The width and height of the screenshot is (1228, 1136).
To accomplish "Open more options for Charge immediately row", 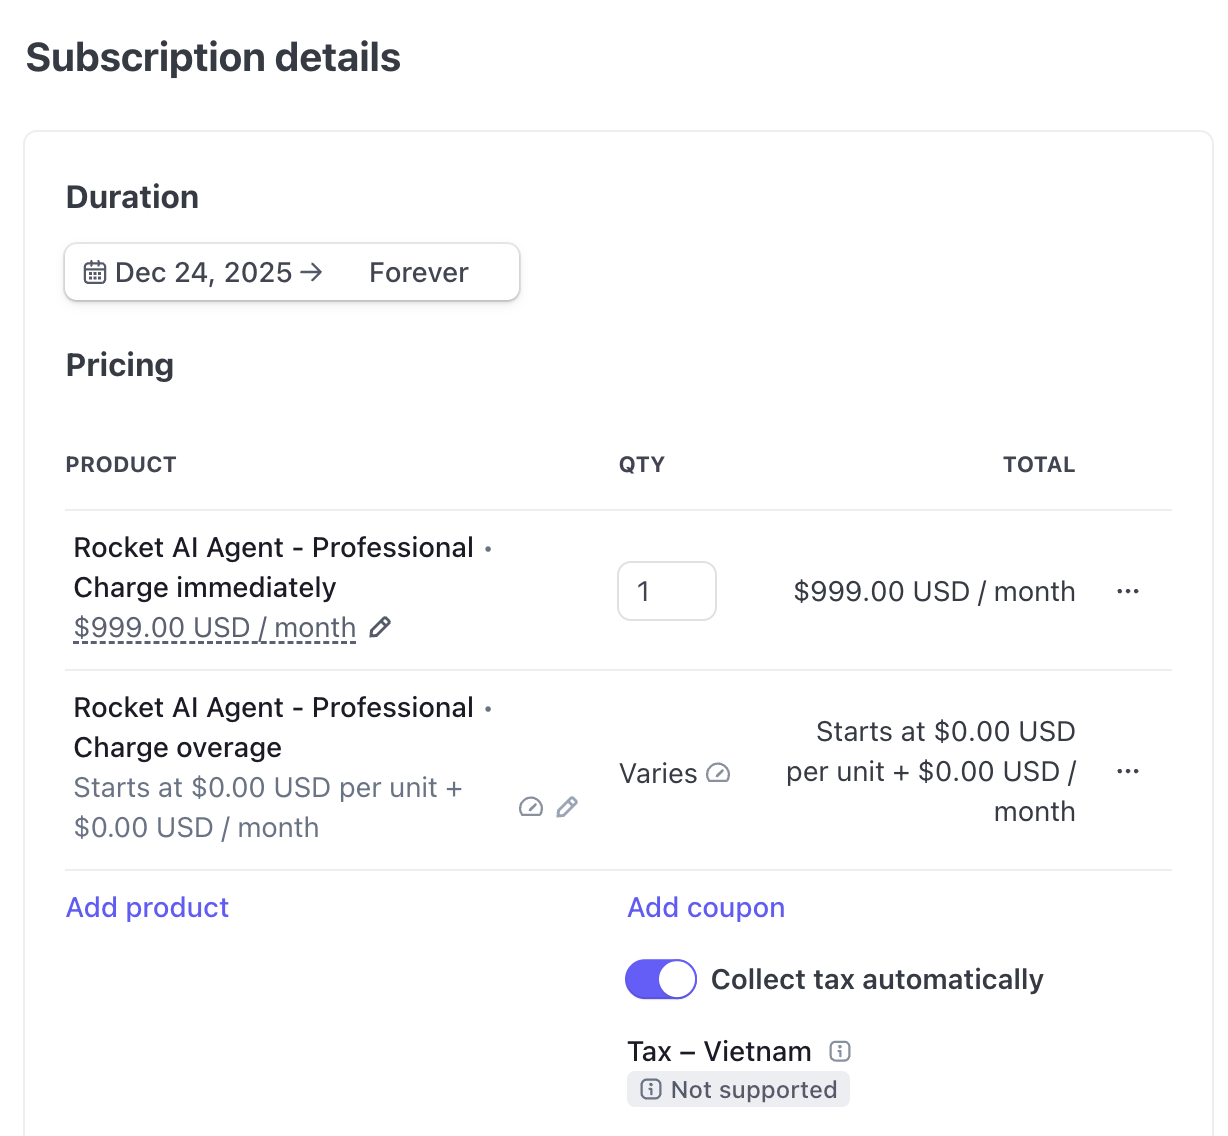I will click(1128, 591).
